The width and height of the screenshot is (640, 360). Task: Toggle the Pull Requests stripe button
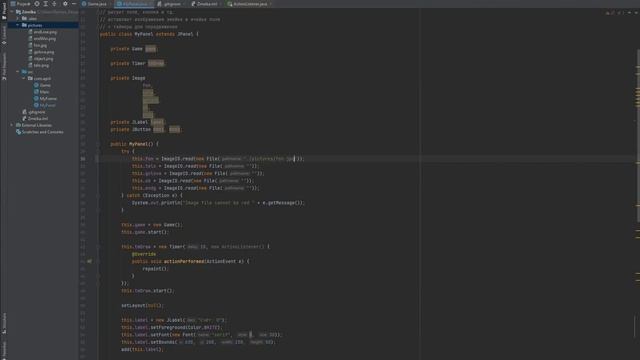pyautogui.click(x=4, y=67)
